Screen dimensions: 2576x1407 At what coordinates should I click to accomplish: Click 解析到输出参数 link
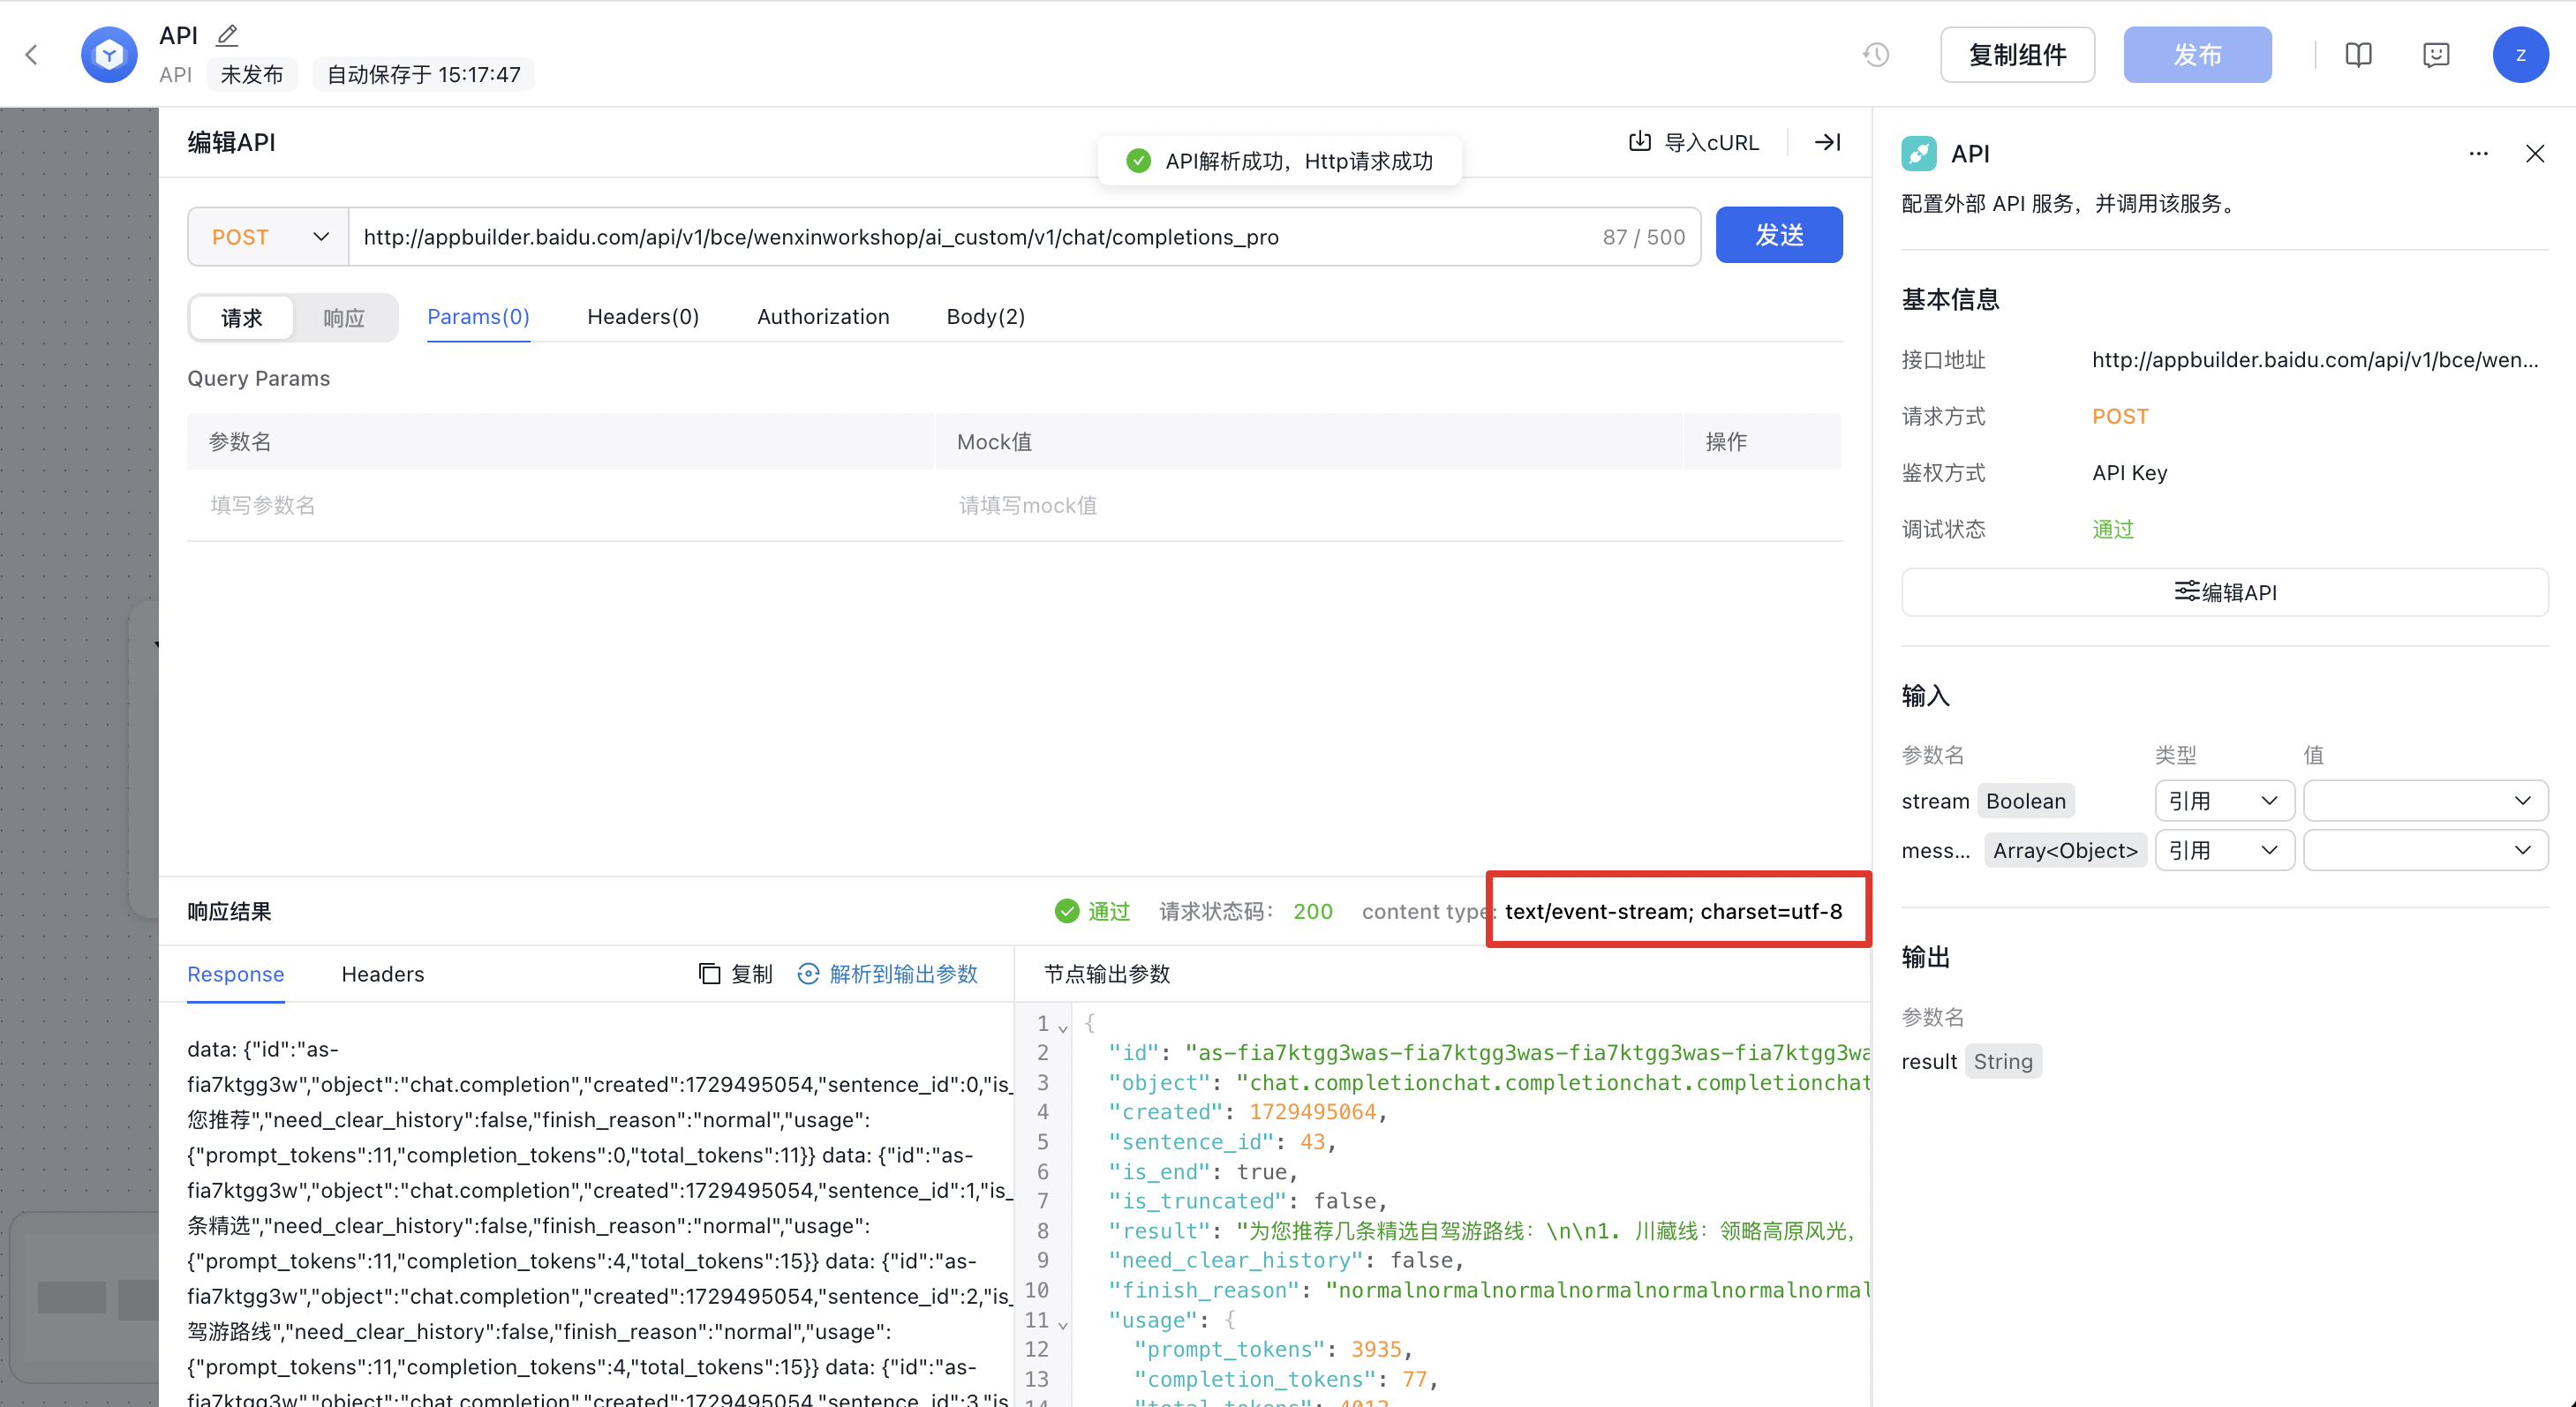click(903, 973)
